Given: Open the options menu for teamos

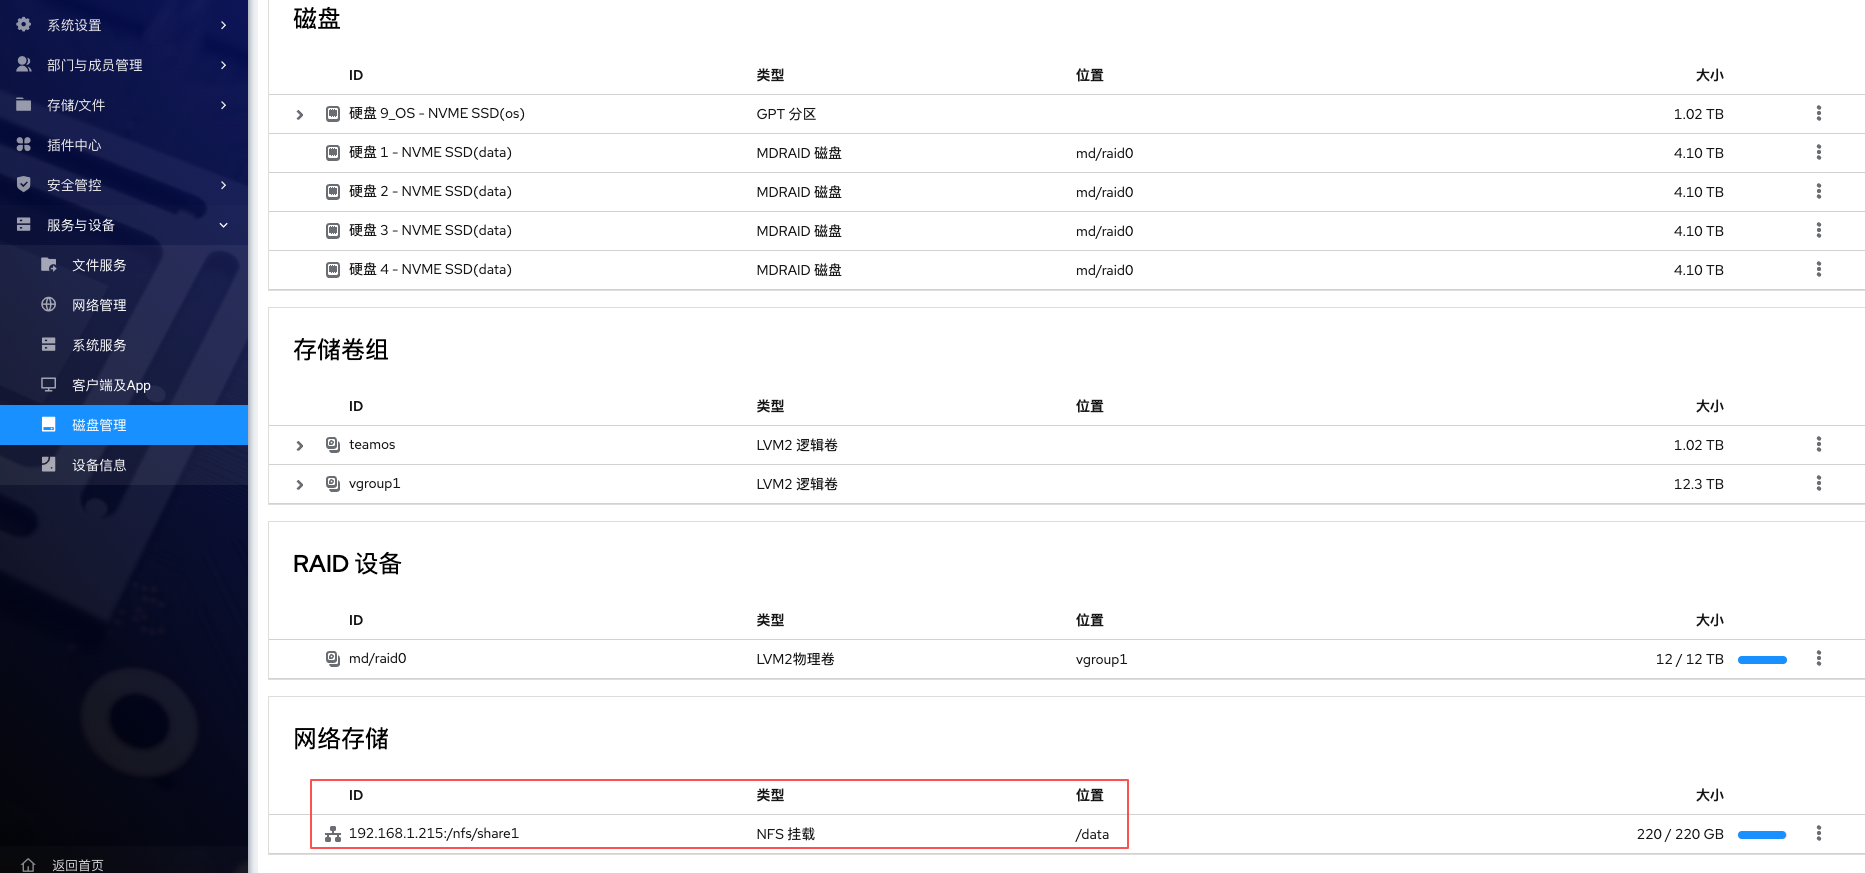Looking at the screenshot, I should (x=1818, y=444).
